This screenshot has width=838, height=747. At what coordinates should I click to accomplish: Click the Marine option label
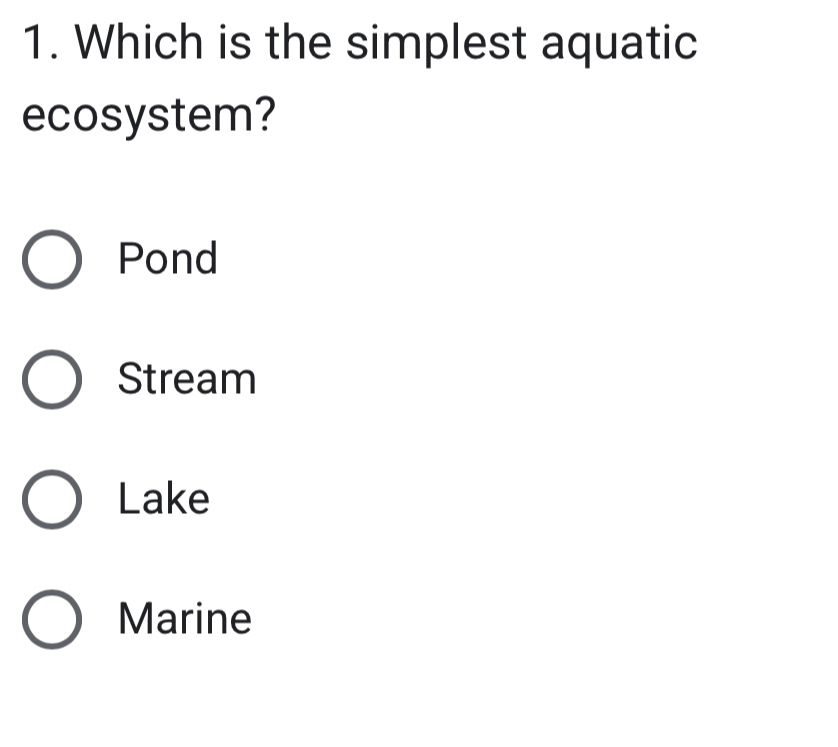pos(183,619)
